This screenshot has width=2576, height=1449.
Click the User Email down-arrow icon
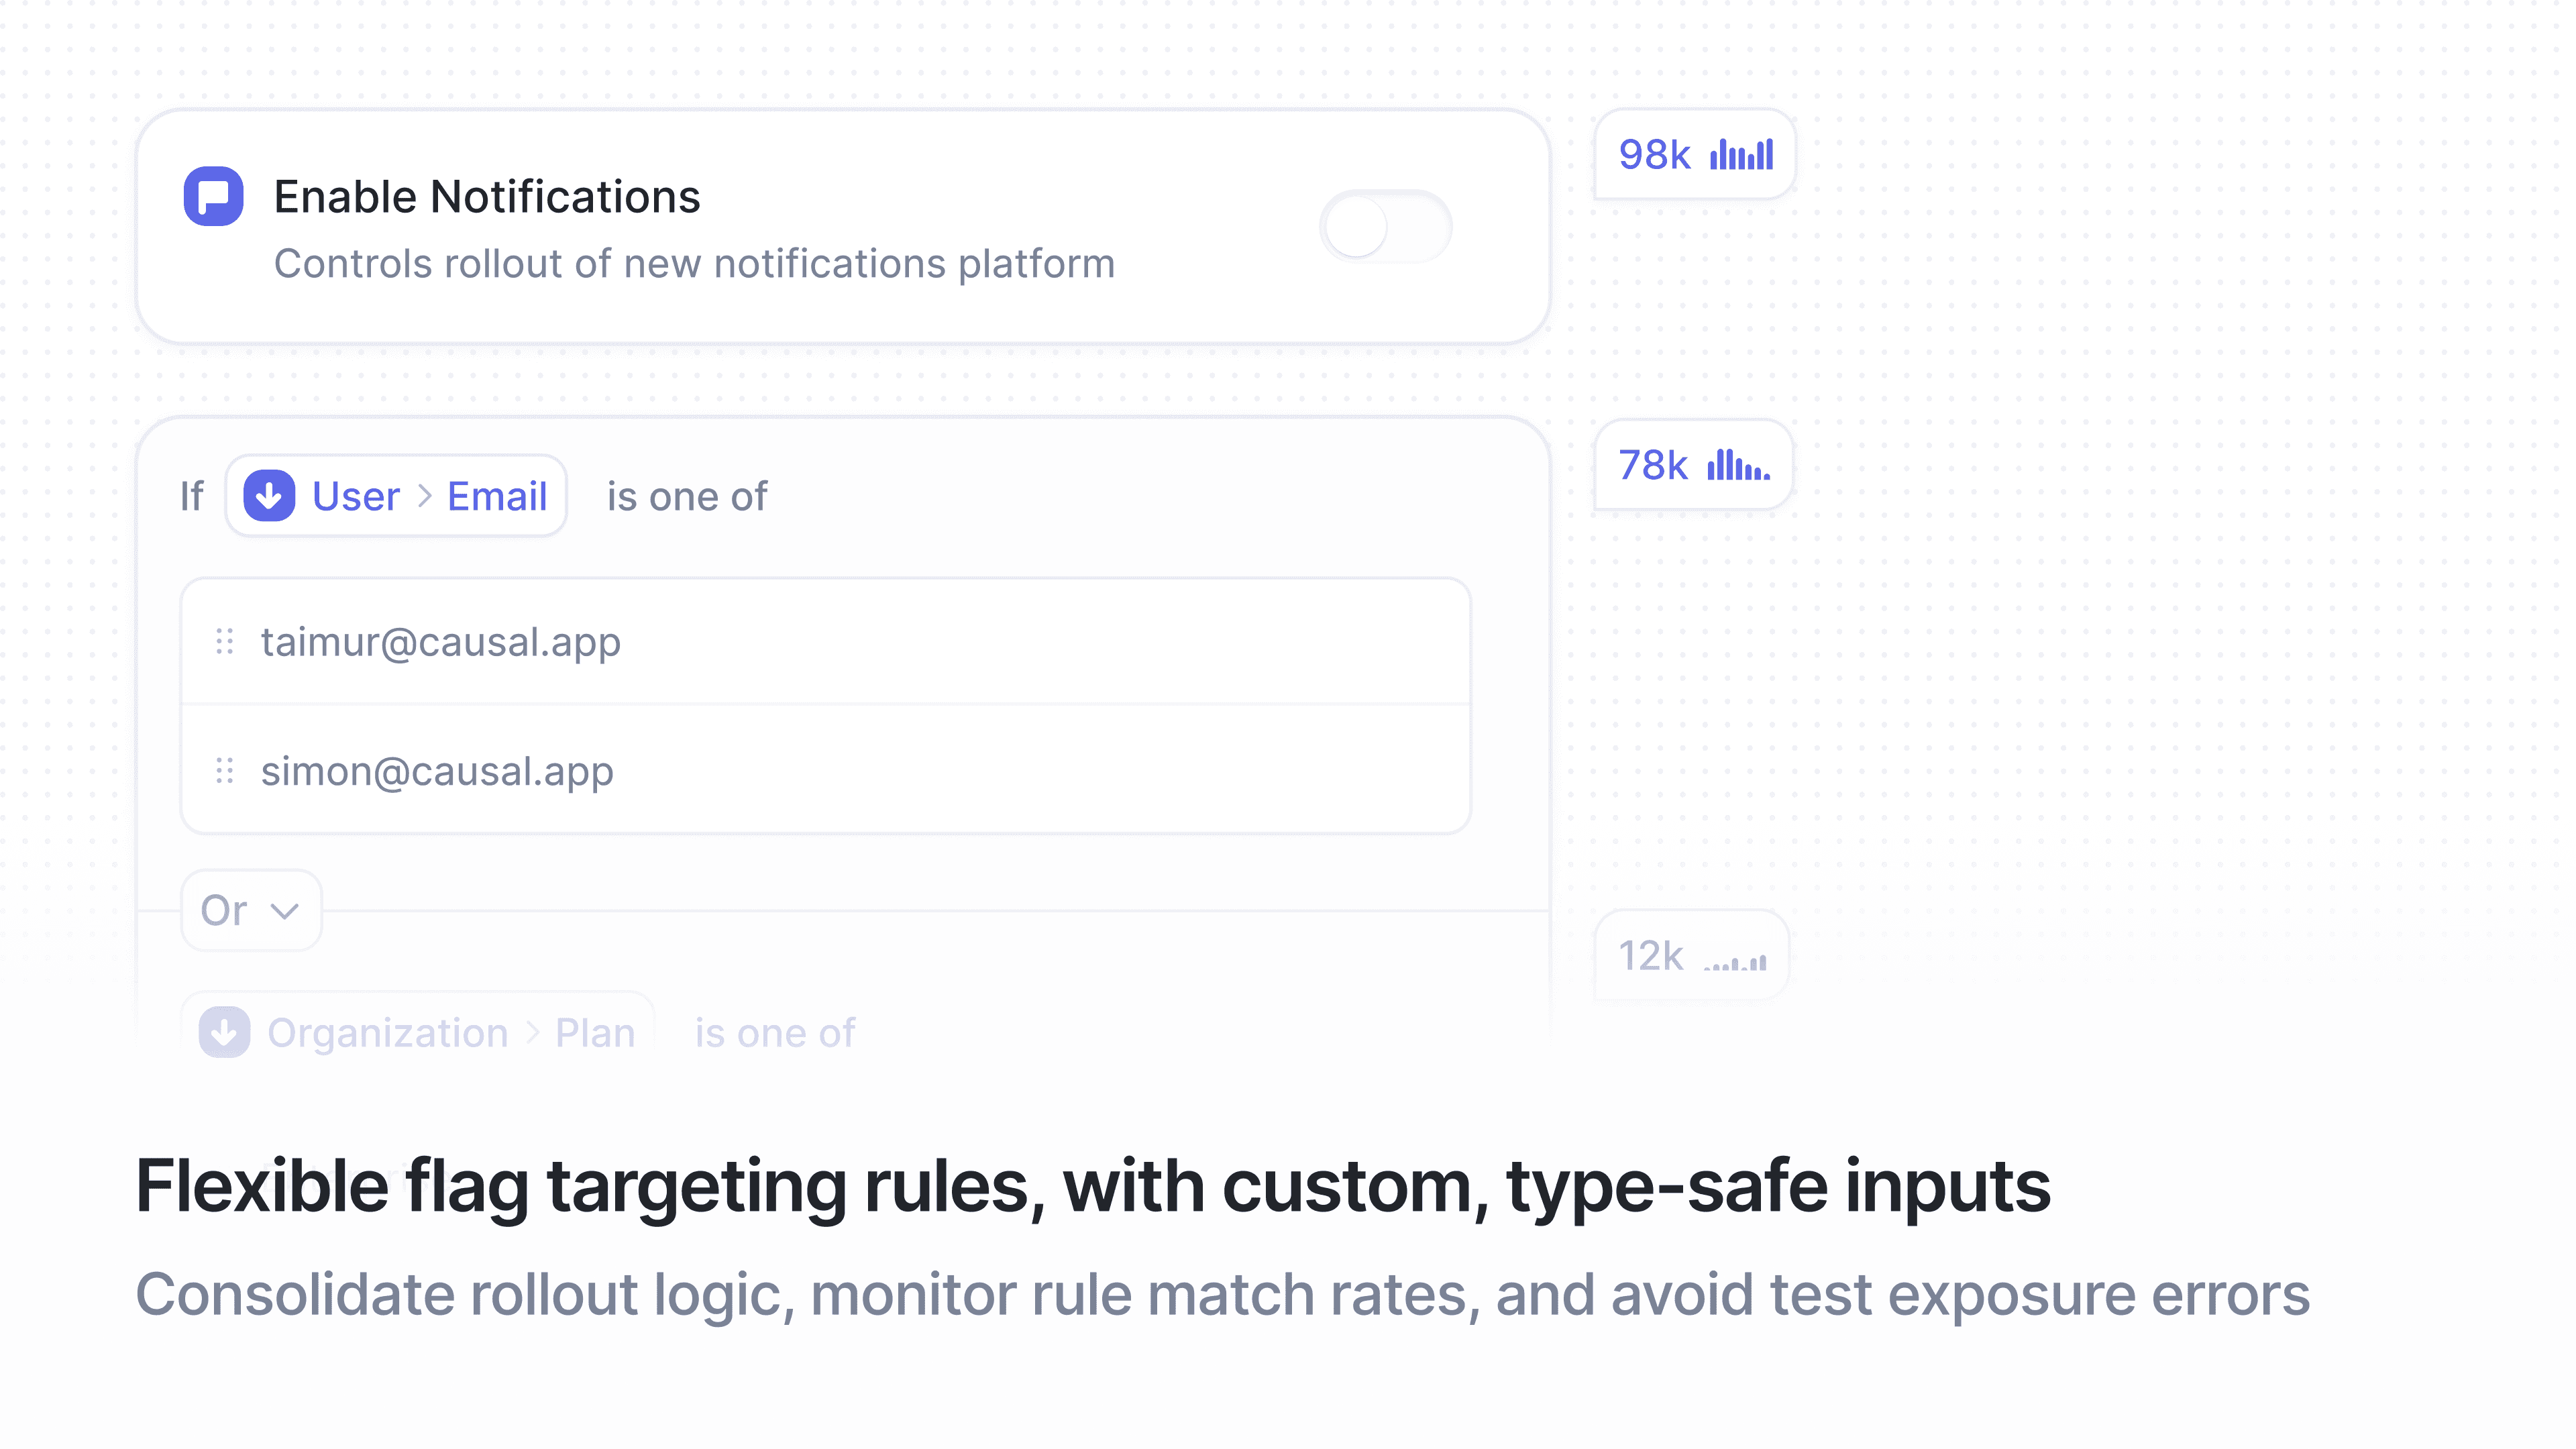[269, 496]
